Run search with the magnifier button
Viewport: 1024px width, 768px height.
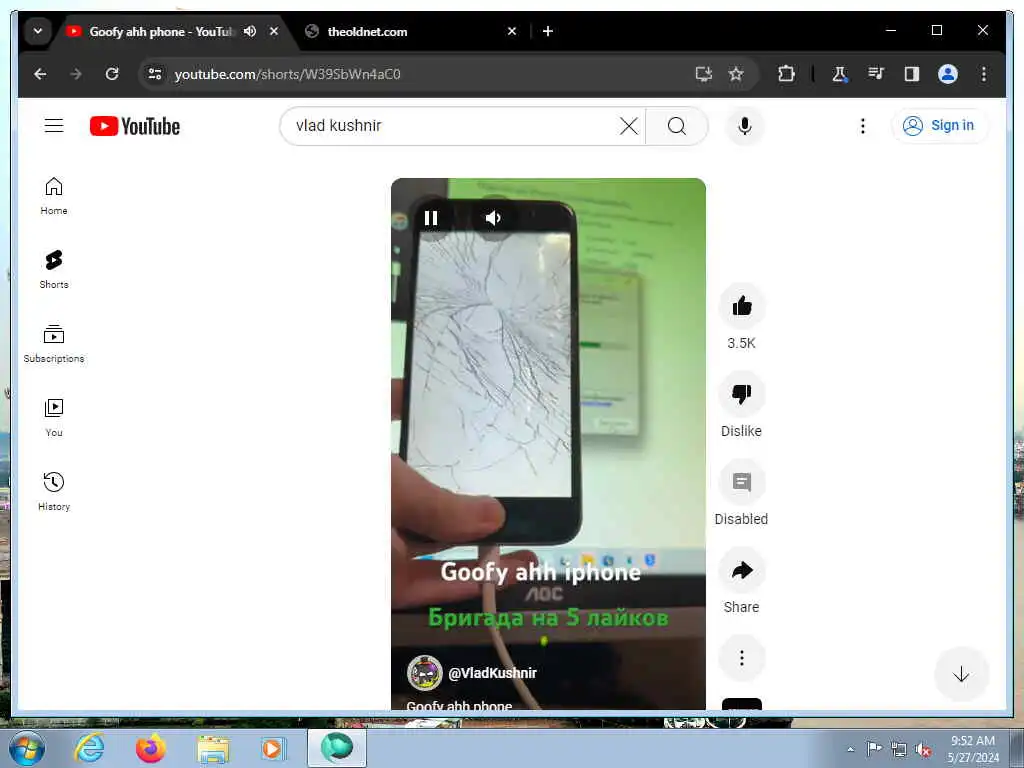tap(677, 126)
